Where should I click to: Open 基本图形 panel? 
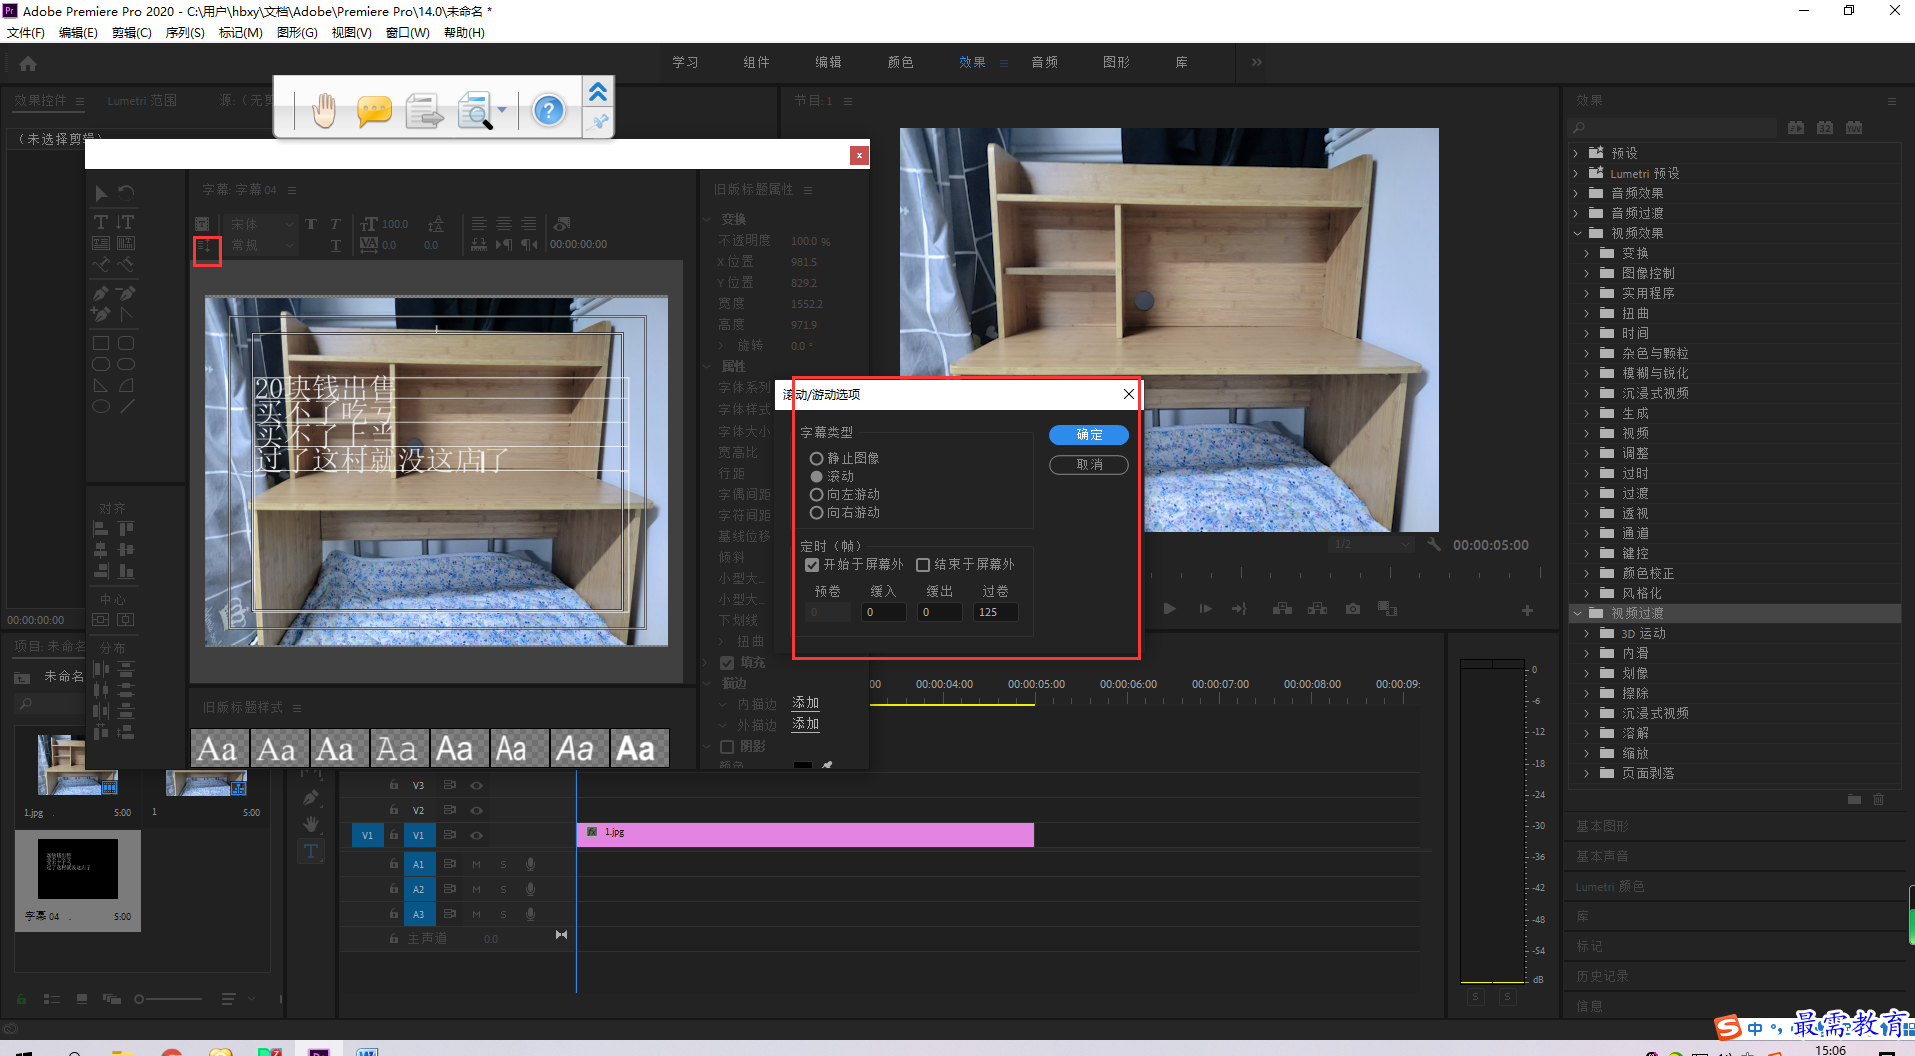[x=1602, y=826]
